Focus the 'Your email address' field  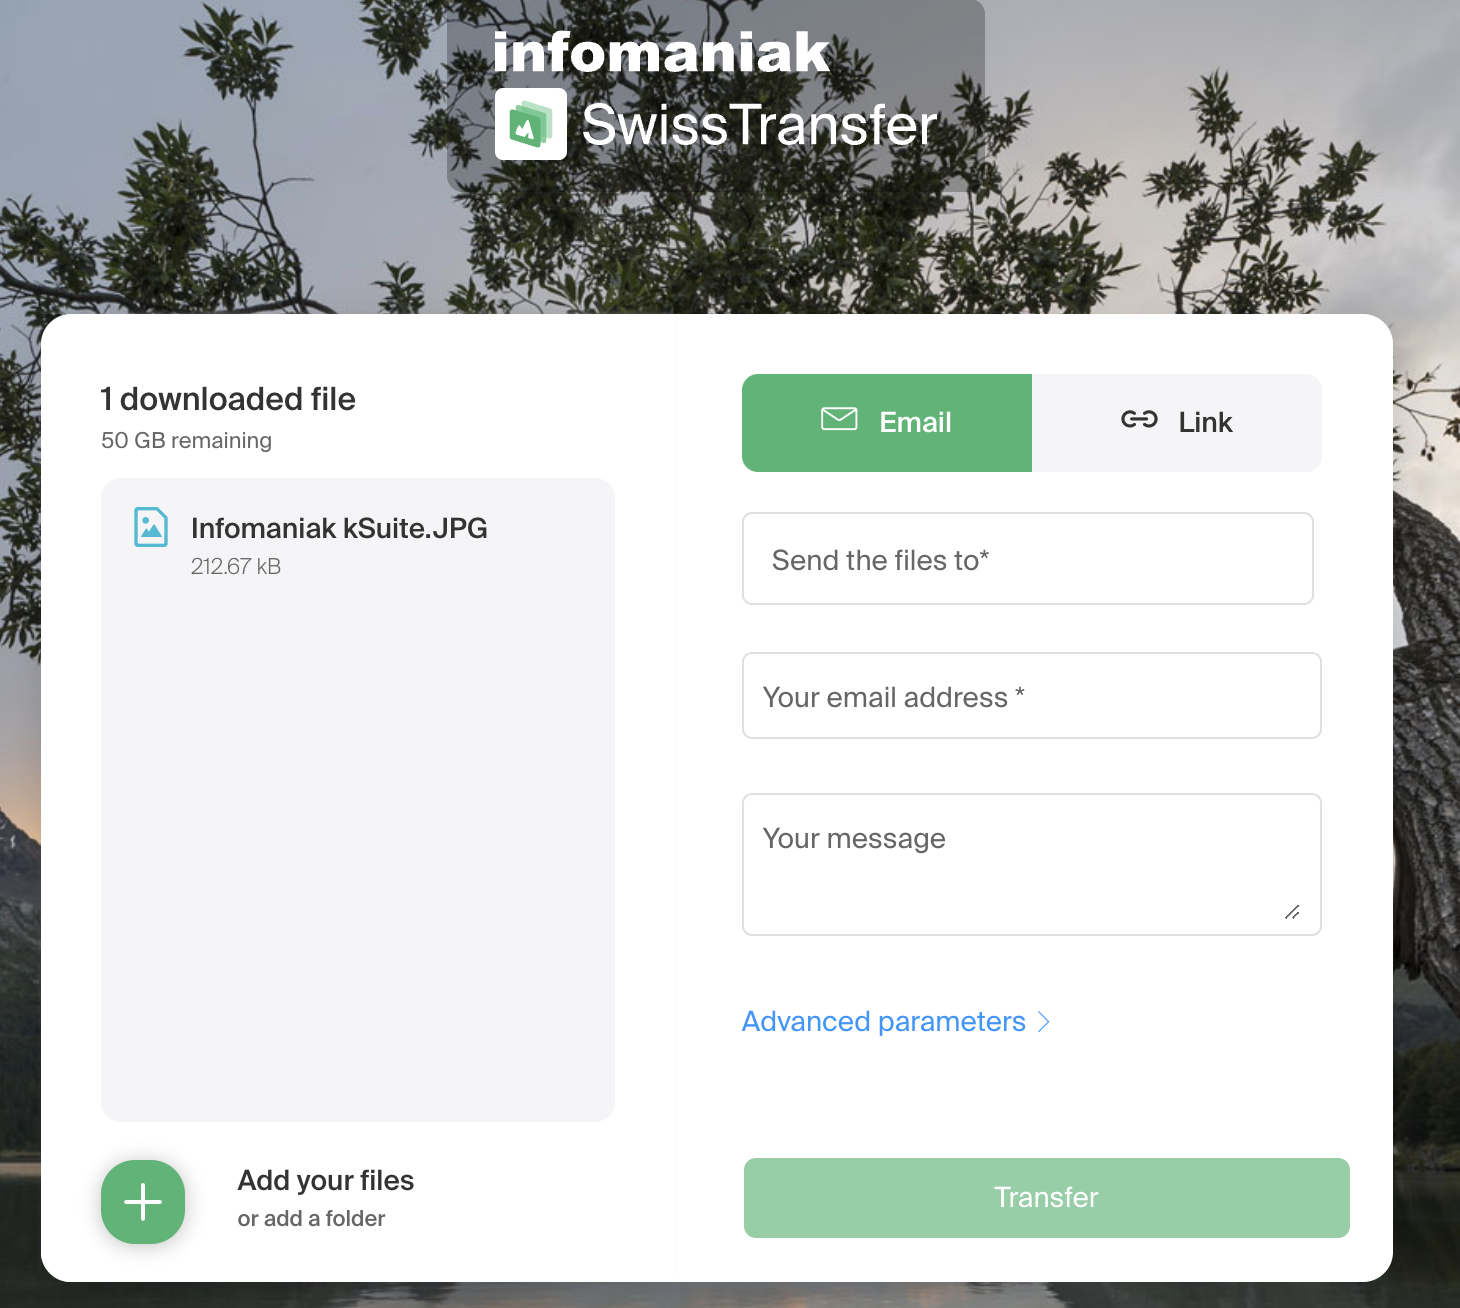1032,696
